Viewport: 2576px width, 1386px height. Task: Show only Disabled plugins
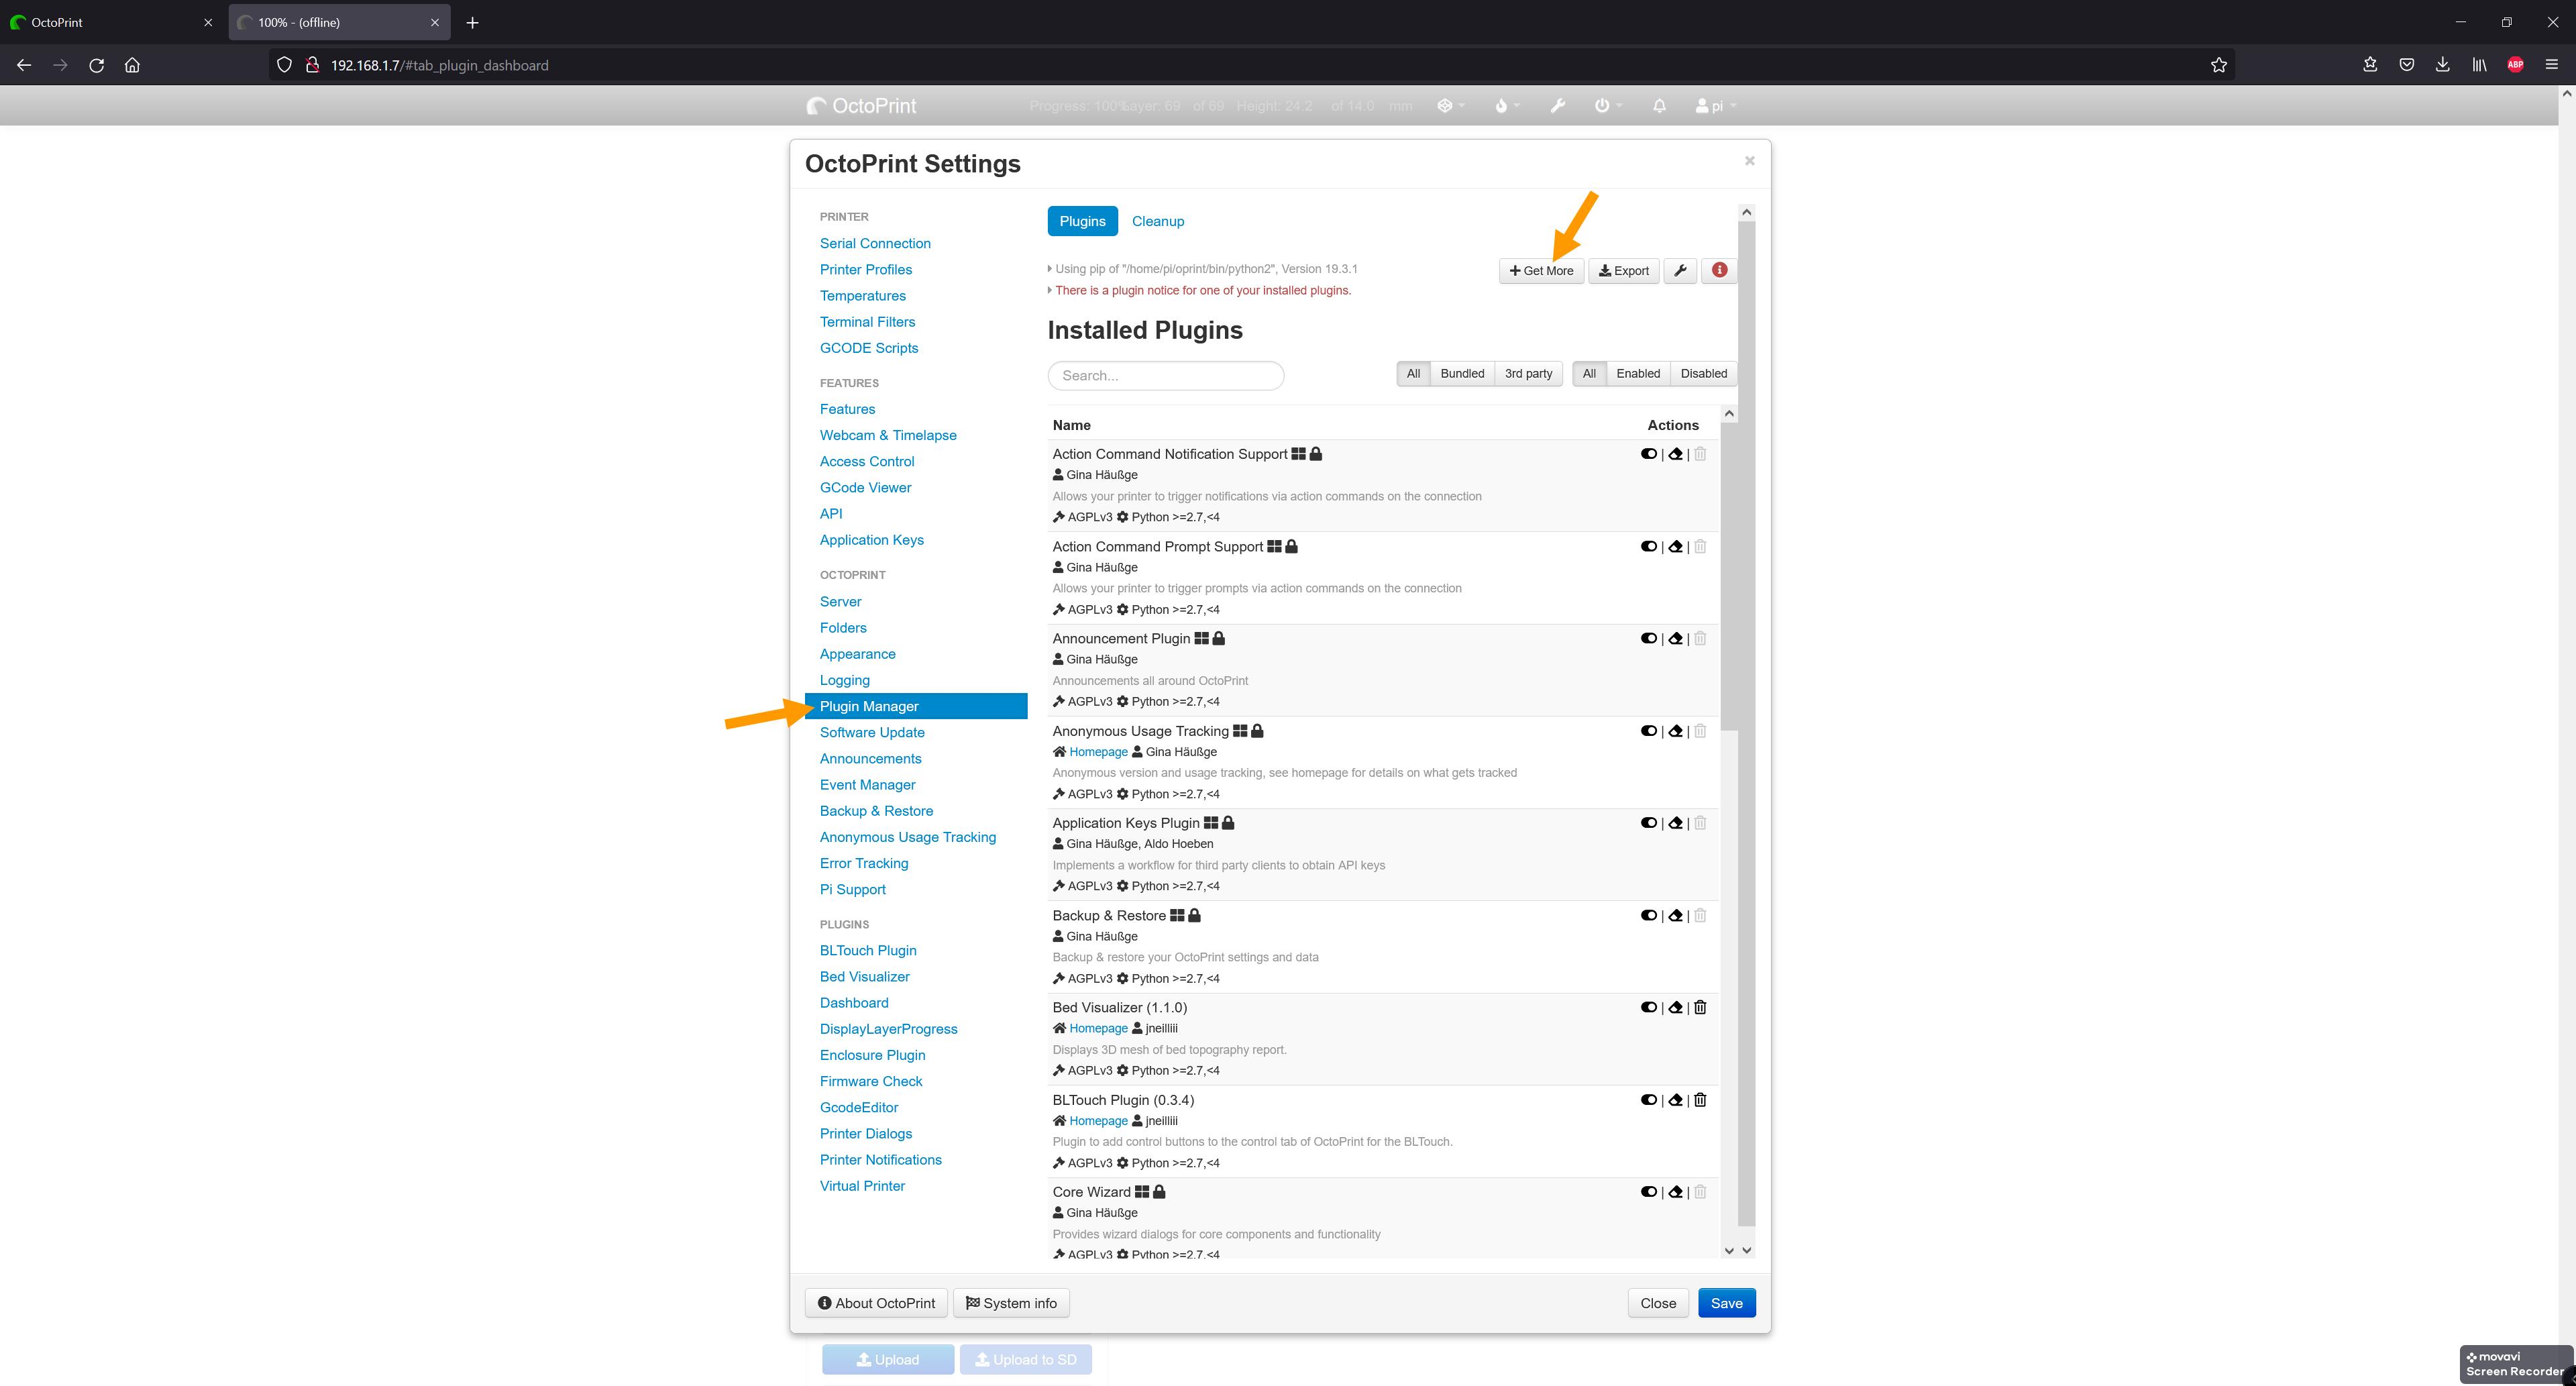pos(1703,374)
